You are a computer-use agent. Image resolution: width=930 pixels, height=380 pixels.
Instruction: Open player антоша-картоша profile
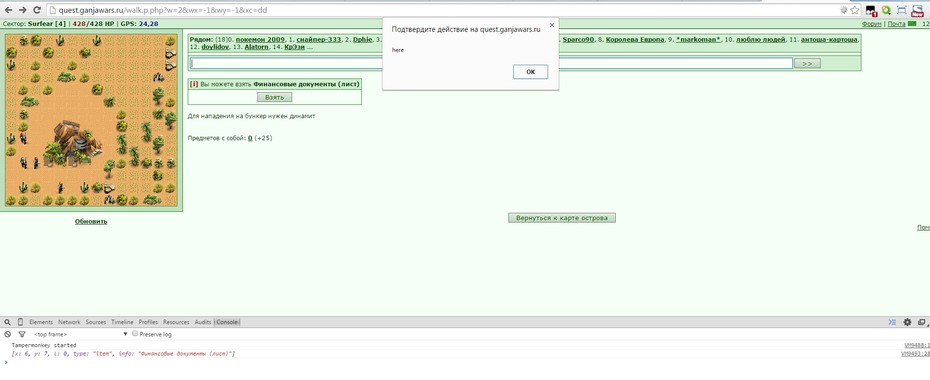point(829,40)
